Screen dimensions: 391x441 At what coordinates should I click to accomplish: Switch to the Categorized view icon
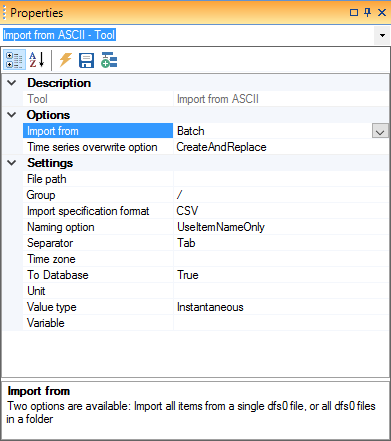coord(14,60)
